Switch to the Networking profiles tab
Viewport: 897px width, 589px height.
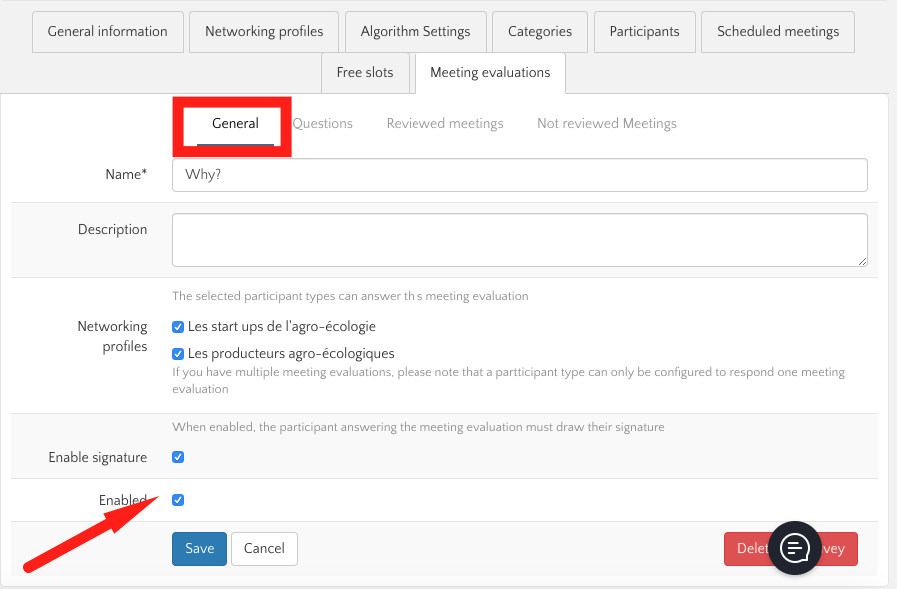coord(264,32)
